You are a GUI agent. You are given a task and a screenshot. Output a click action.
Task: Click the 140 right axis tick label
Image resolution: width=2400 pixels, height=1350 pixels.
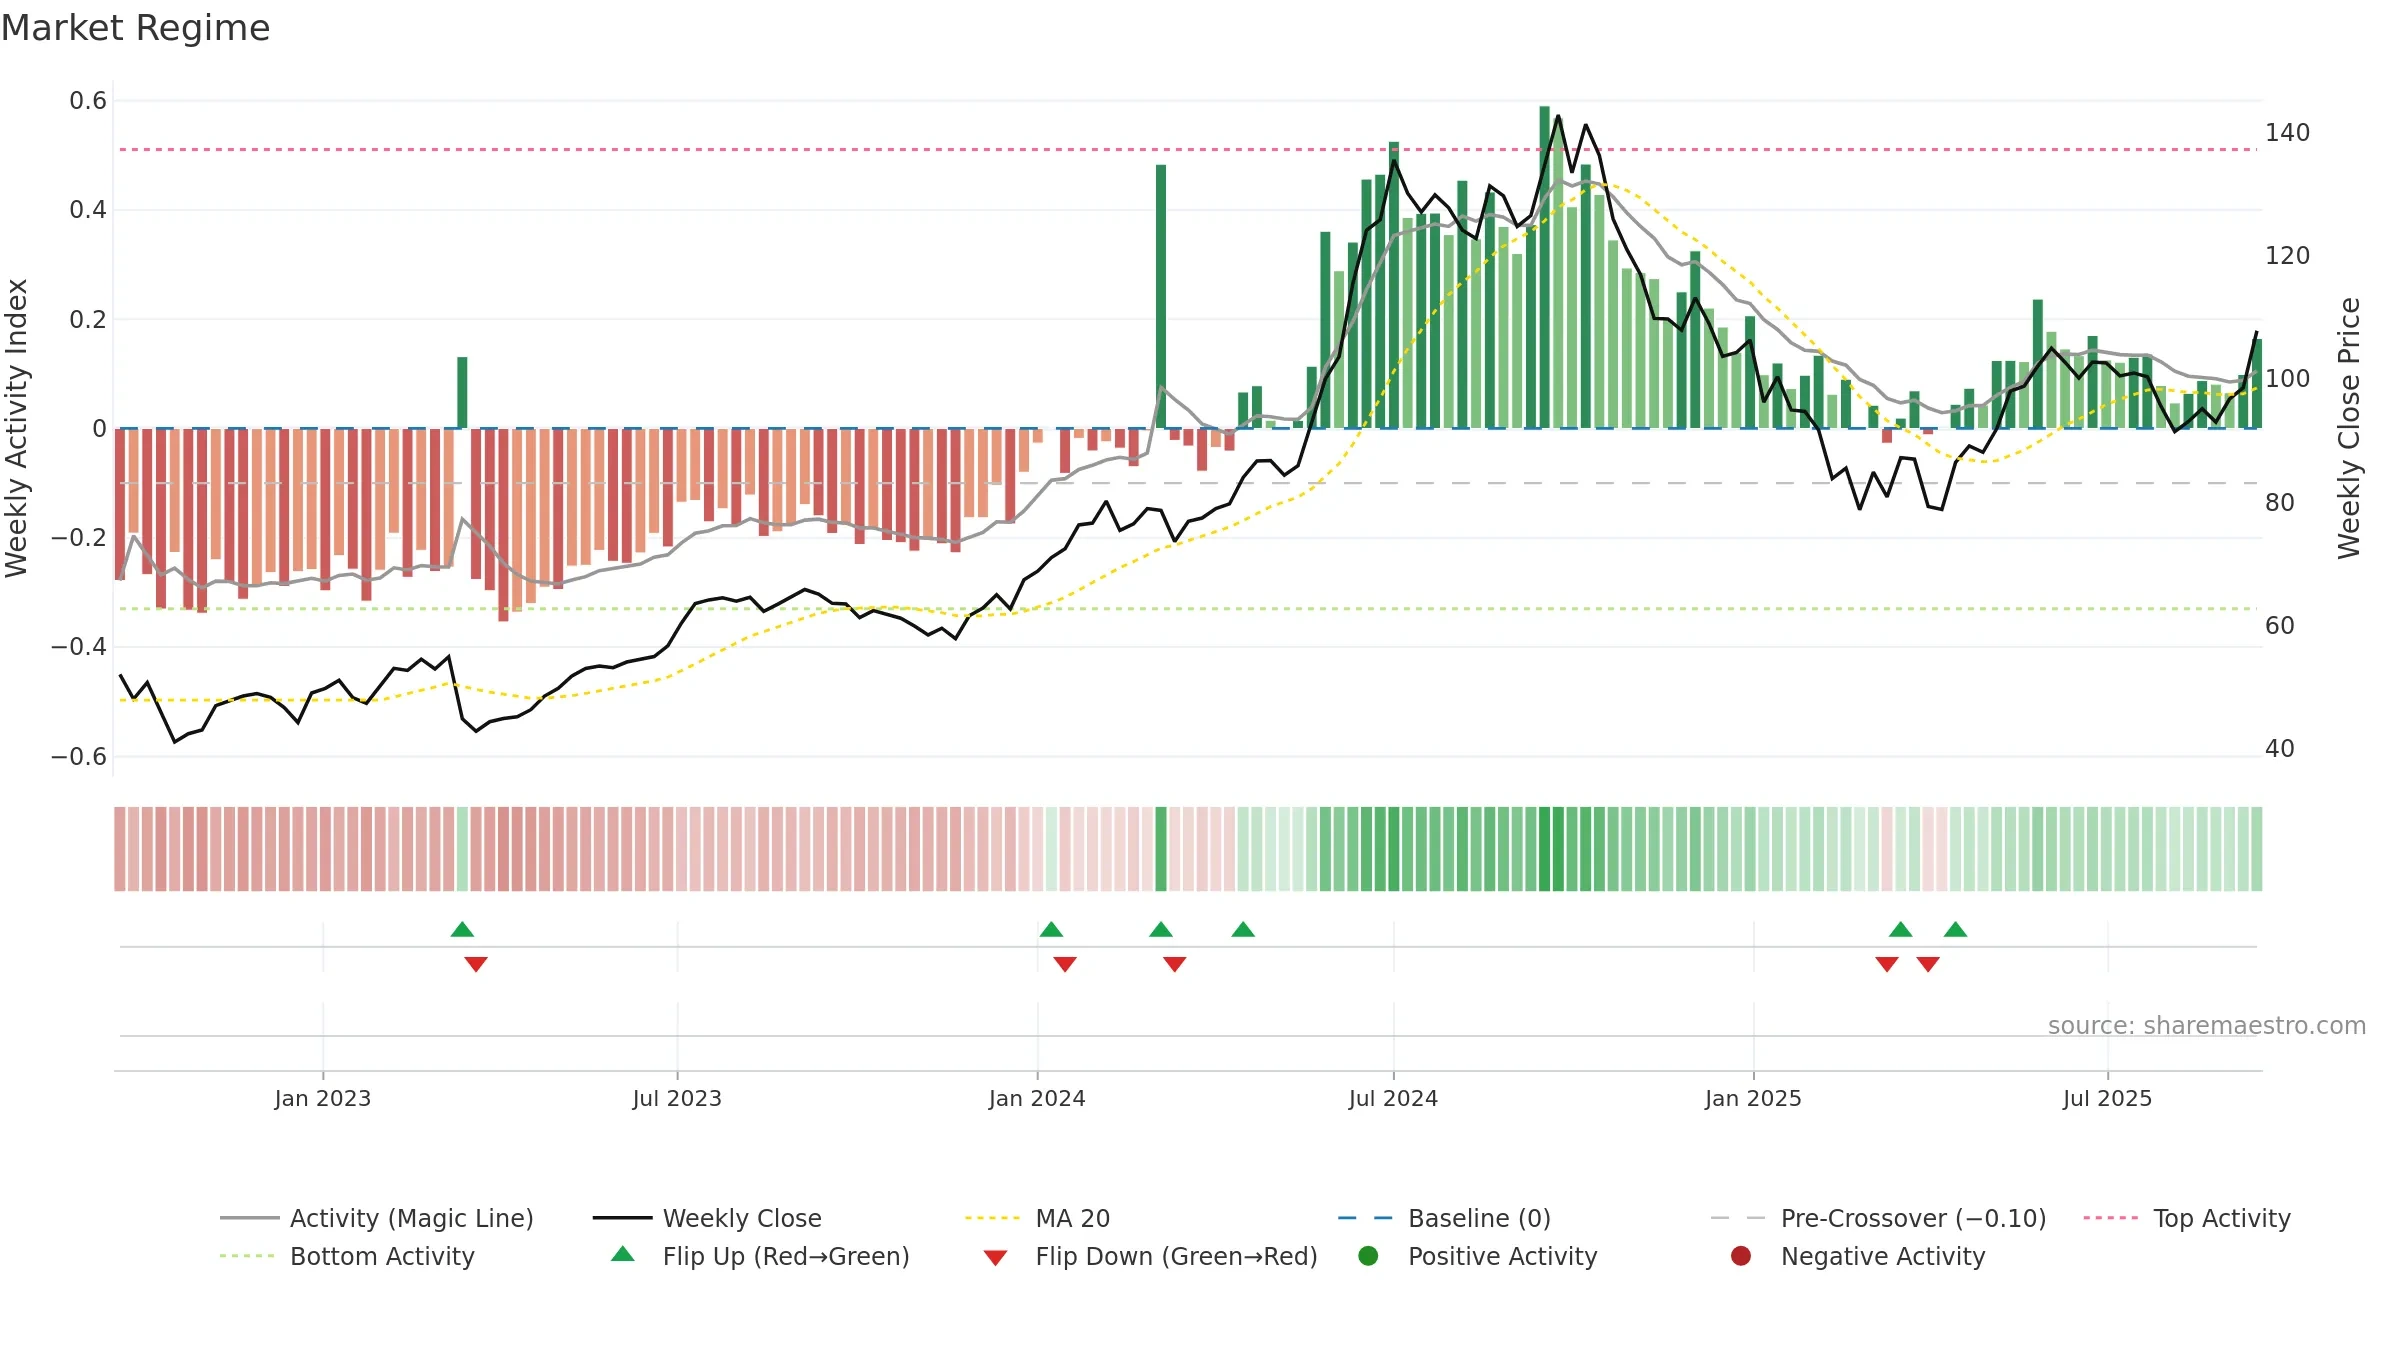pos(2287,132)
